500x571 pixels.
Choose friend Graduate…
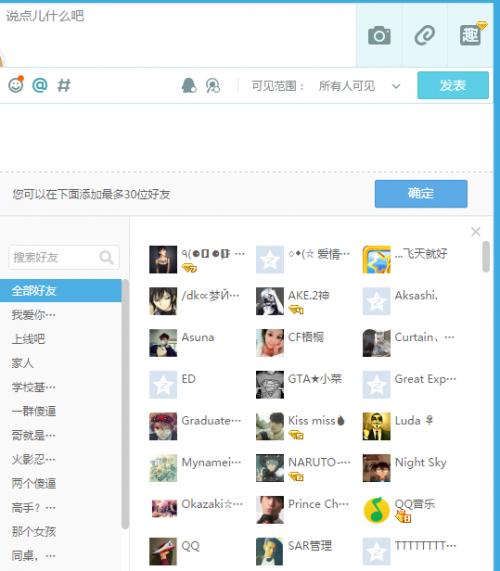click(195, 426)
